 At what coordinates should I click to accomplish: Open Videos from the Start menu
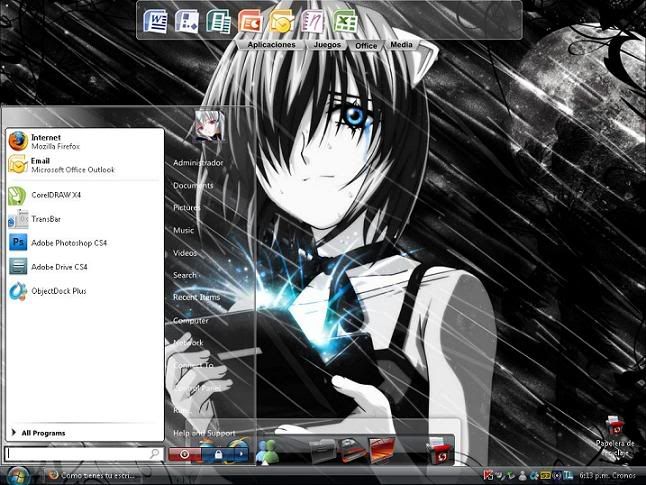pyautogui.click(x=185, y=253)
